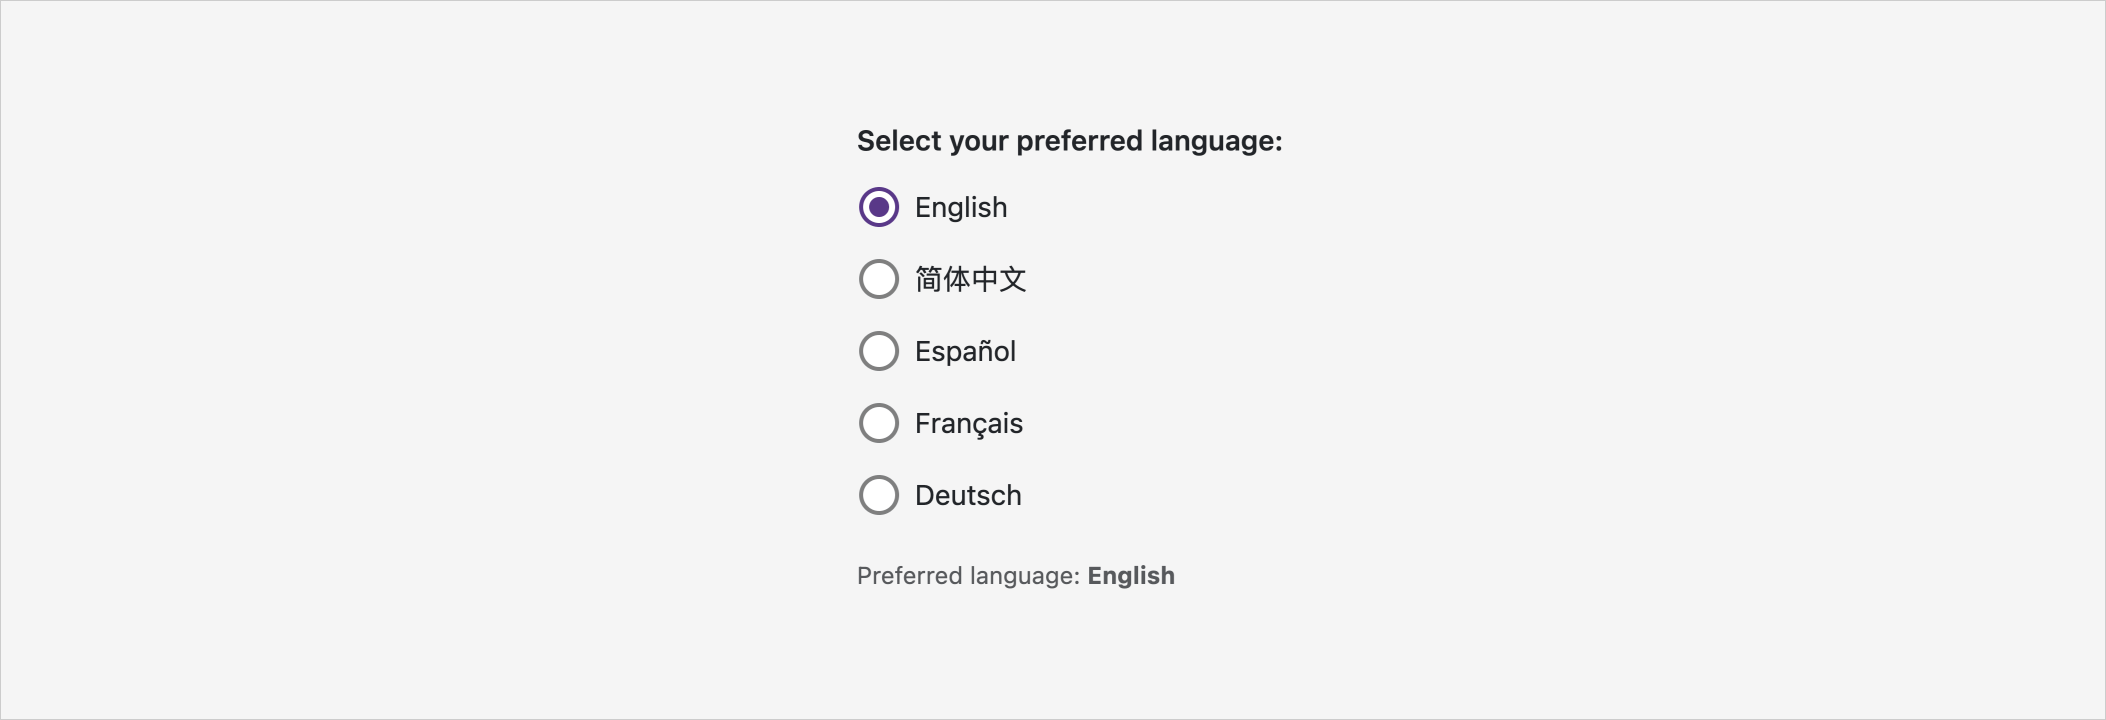
Task: Click the heading Select your preferred language
Action: tap(1069, 141)
